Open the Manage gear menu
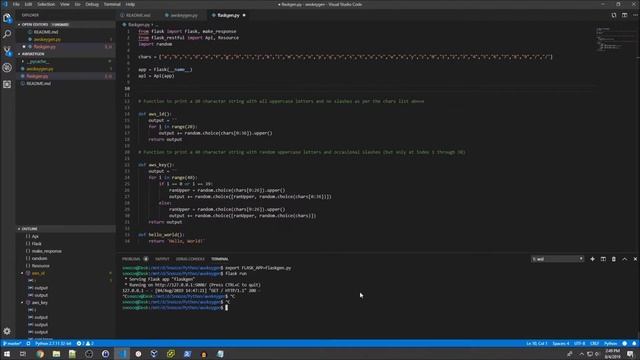640x360 pixels. [7, 331]
